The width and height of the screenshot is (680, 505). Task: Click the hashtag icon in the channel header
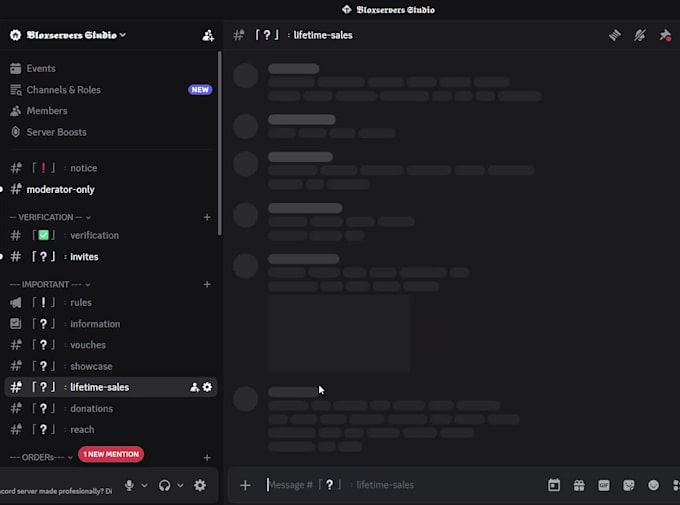(x=239, y=35)
